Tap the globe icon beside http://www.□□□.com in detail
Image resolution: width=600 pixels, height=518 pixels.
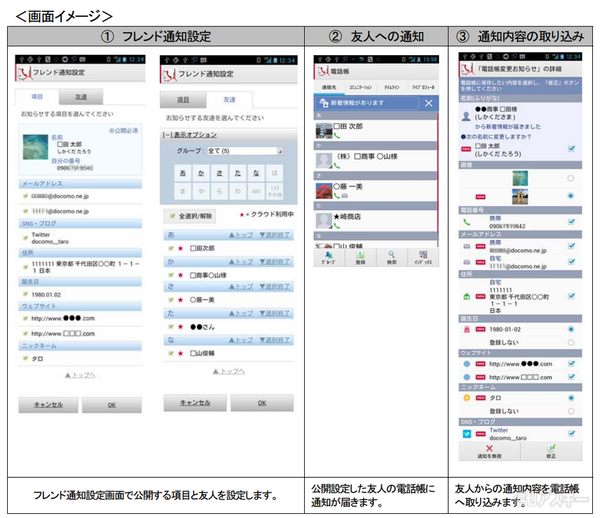click(x=466, y=377)
